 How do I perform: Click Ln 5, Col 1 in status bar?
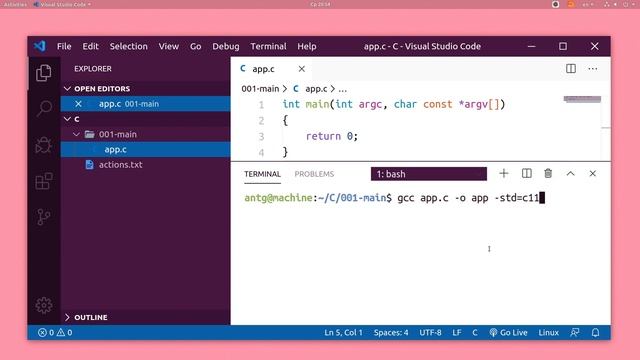(x=343, y=333)
